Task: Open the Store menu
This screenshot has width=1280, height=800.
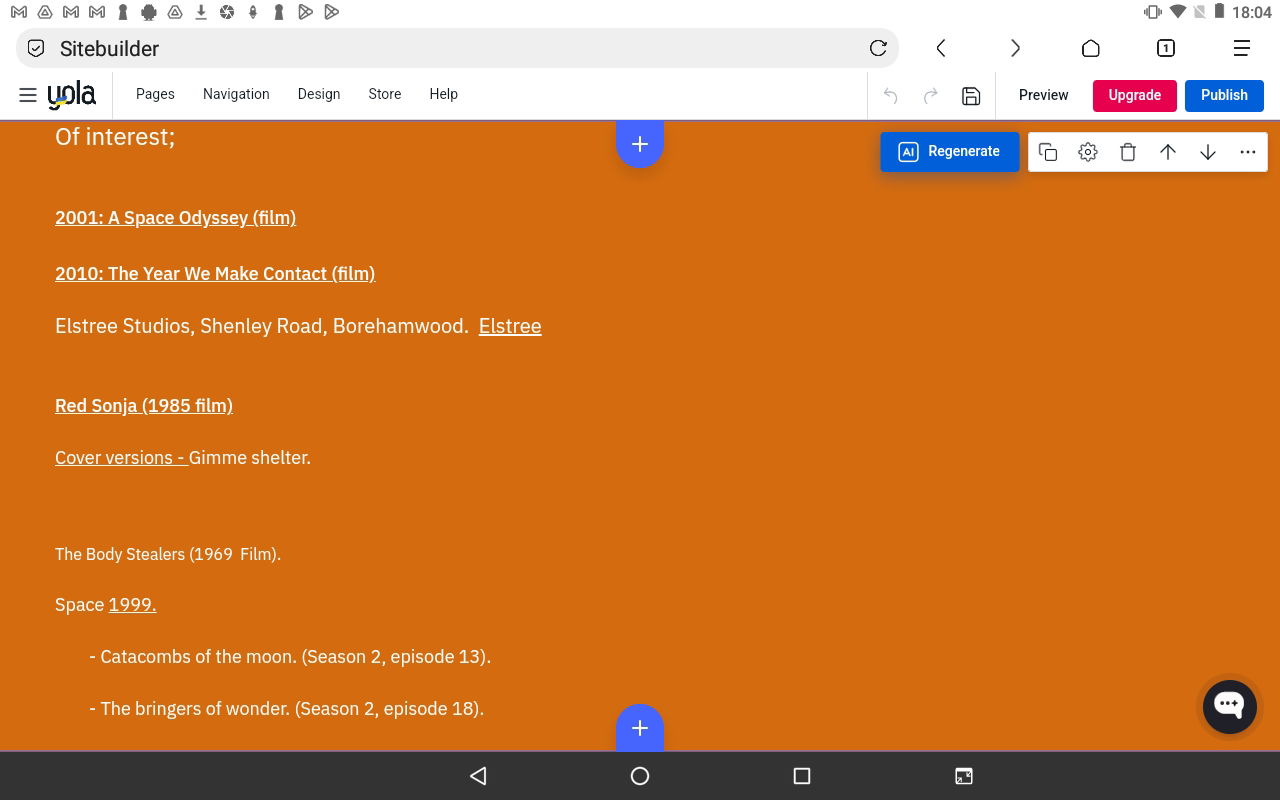Action: (x=385, y=94)
